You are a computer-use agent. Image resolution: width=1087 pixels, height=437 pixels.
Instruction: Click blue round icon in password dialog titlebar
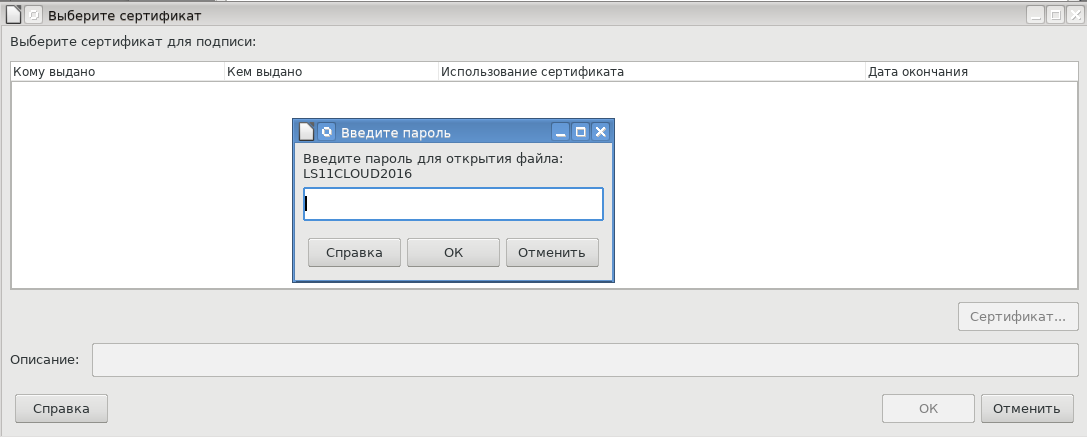tap(327, 132)
